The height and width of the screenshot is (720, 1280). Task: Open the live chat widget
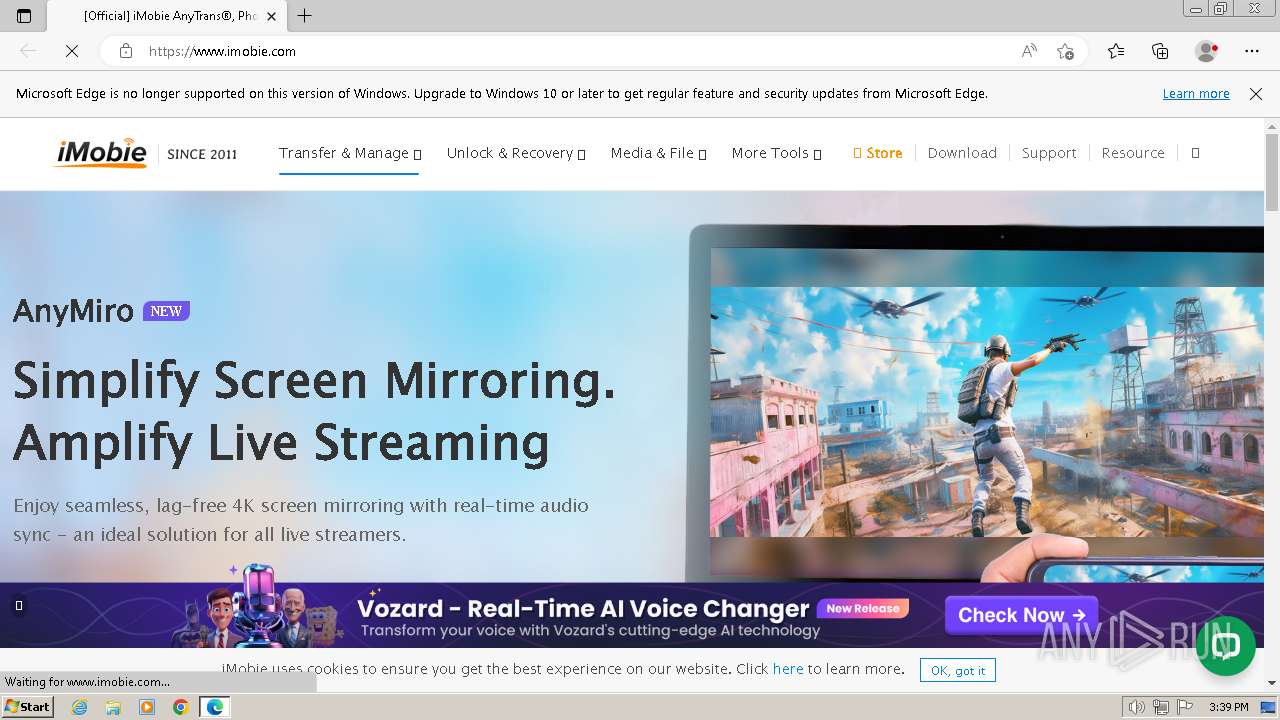1225,646
